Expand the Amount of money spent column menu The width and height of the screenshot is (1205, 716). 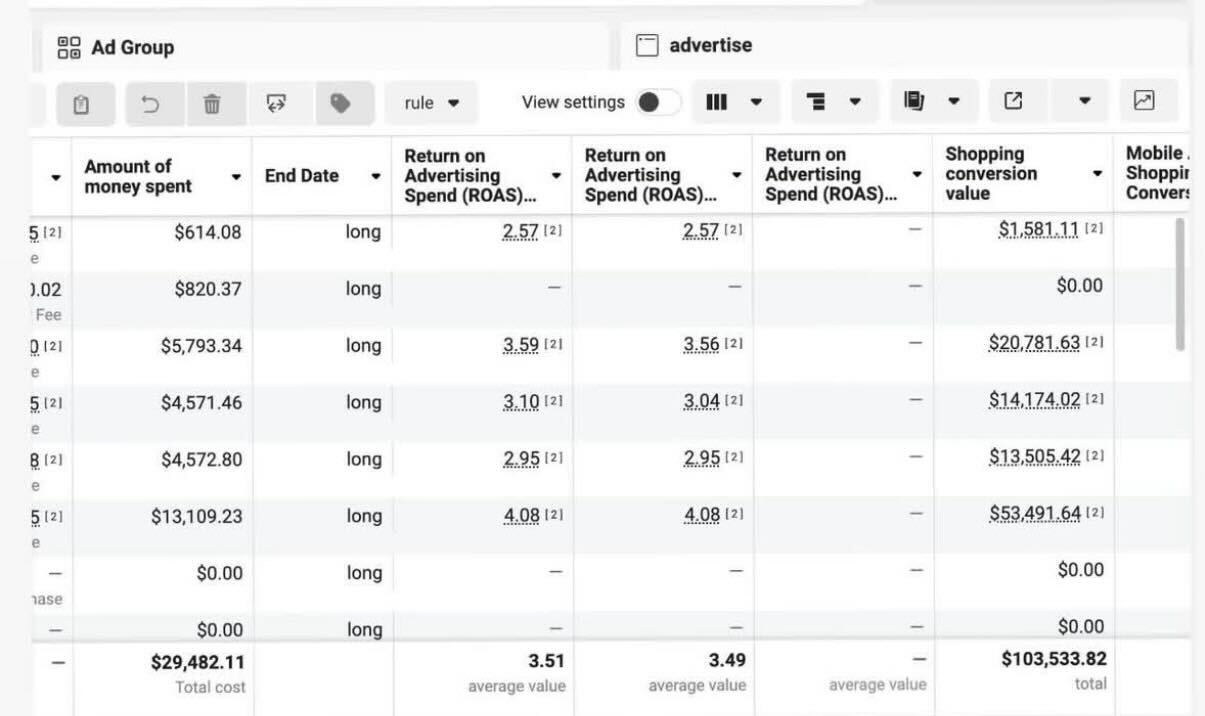tap(237, 177)
